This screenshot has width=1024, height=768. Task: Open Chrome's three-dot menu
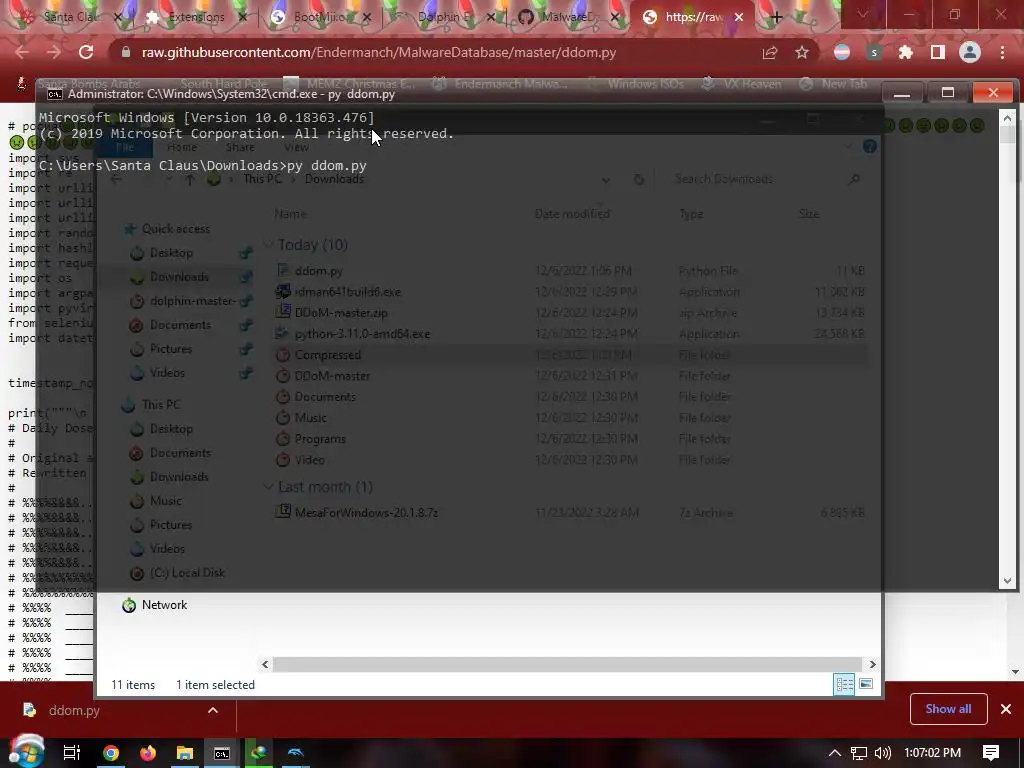click(1002, 52)
